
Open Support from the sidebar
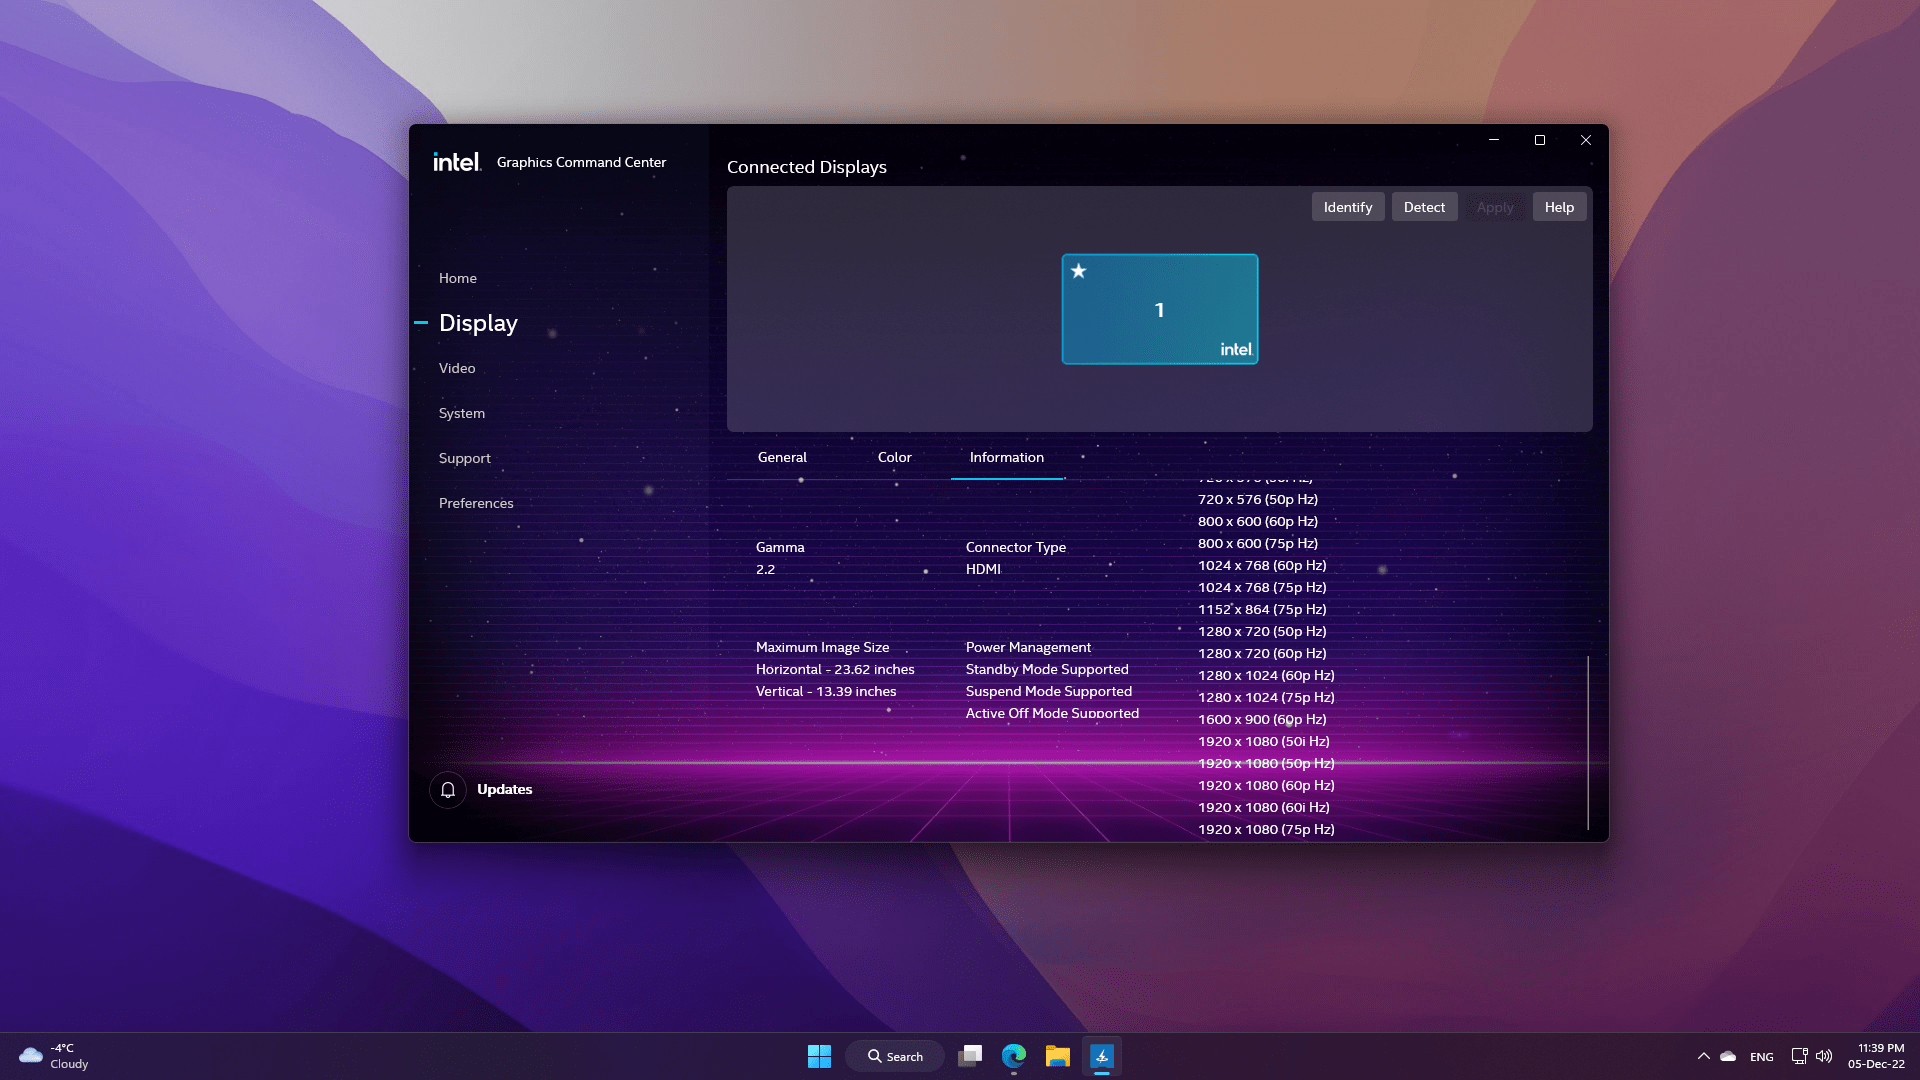[x=464, y=458]
